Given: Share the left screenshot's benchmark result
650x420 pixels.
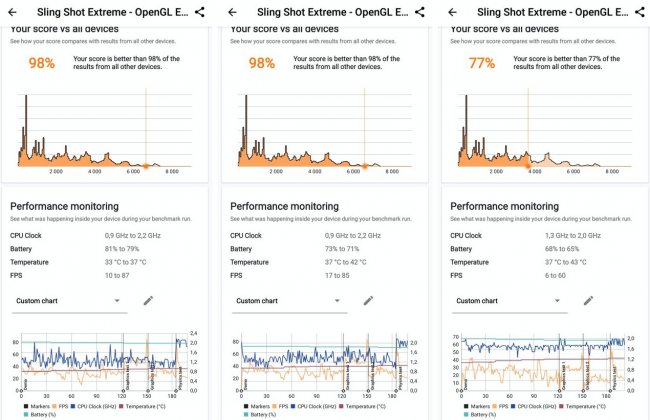Looking at the screenshot, I should tap(200, 12).
